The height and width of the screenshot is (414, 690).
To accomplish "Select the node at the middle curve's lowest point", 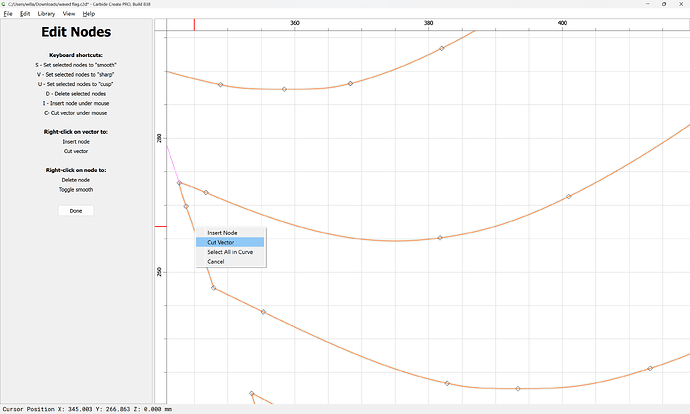I will pos(440,238).
